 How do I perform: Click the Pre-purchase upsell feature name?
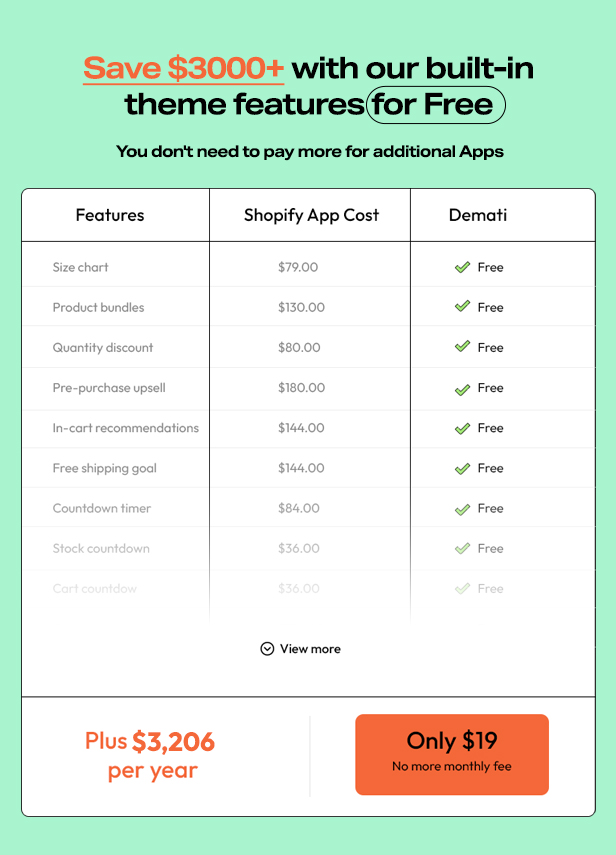[x=109, y=388]
